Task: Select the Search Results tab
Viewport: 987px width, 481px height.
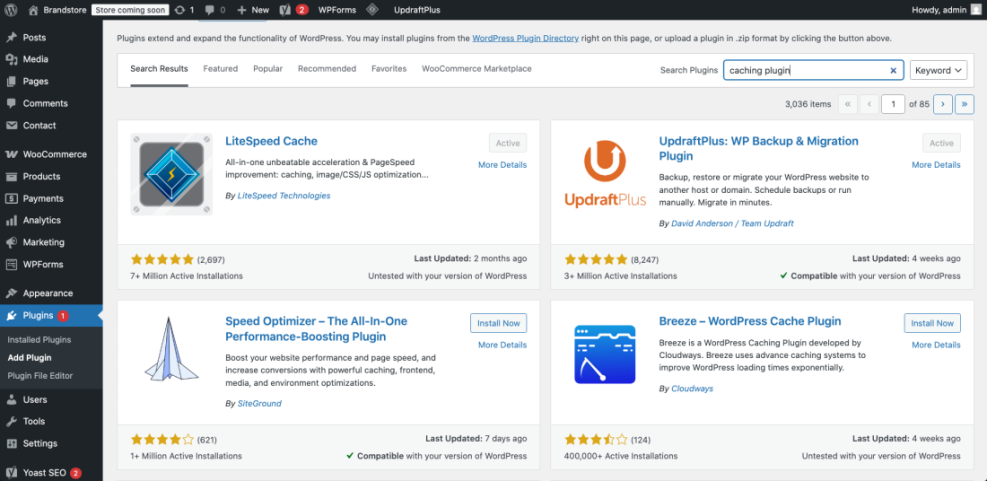Action: (159, 69)
